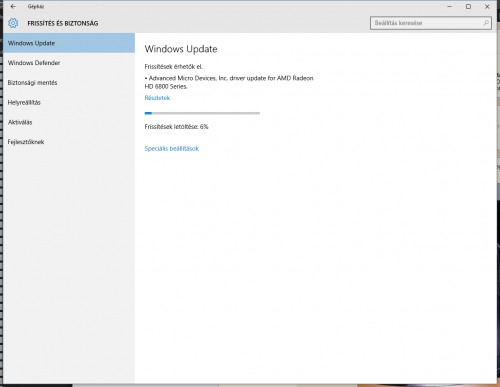Open Fejlesztőknek section
Viewport: 500px width, 387px height.
(x=69, y=142)
